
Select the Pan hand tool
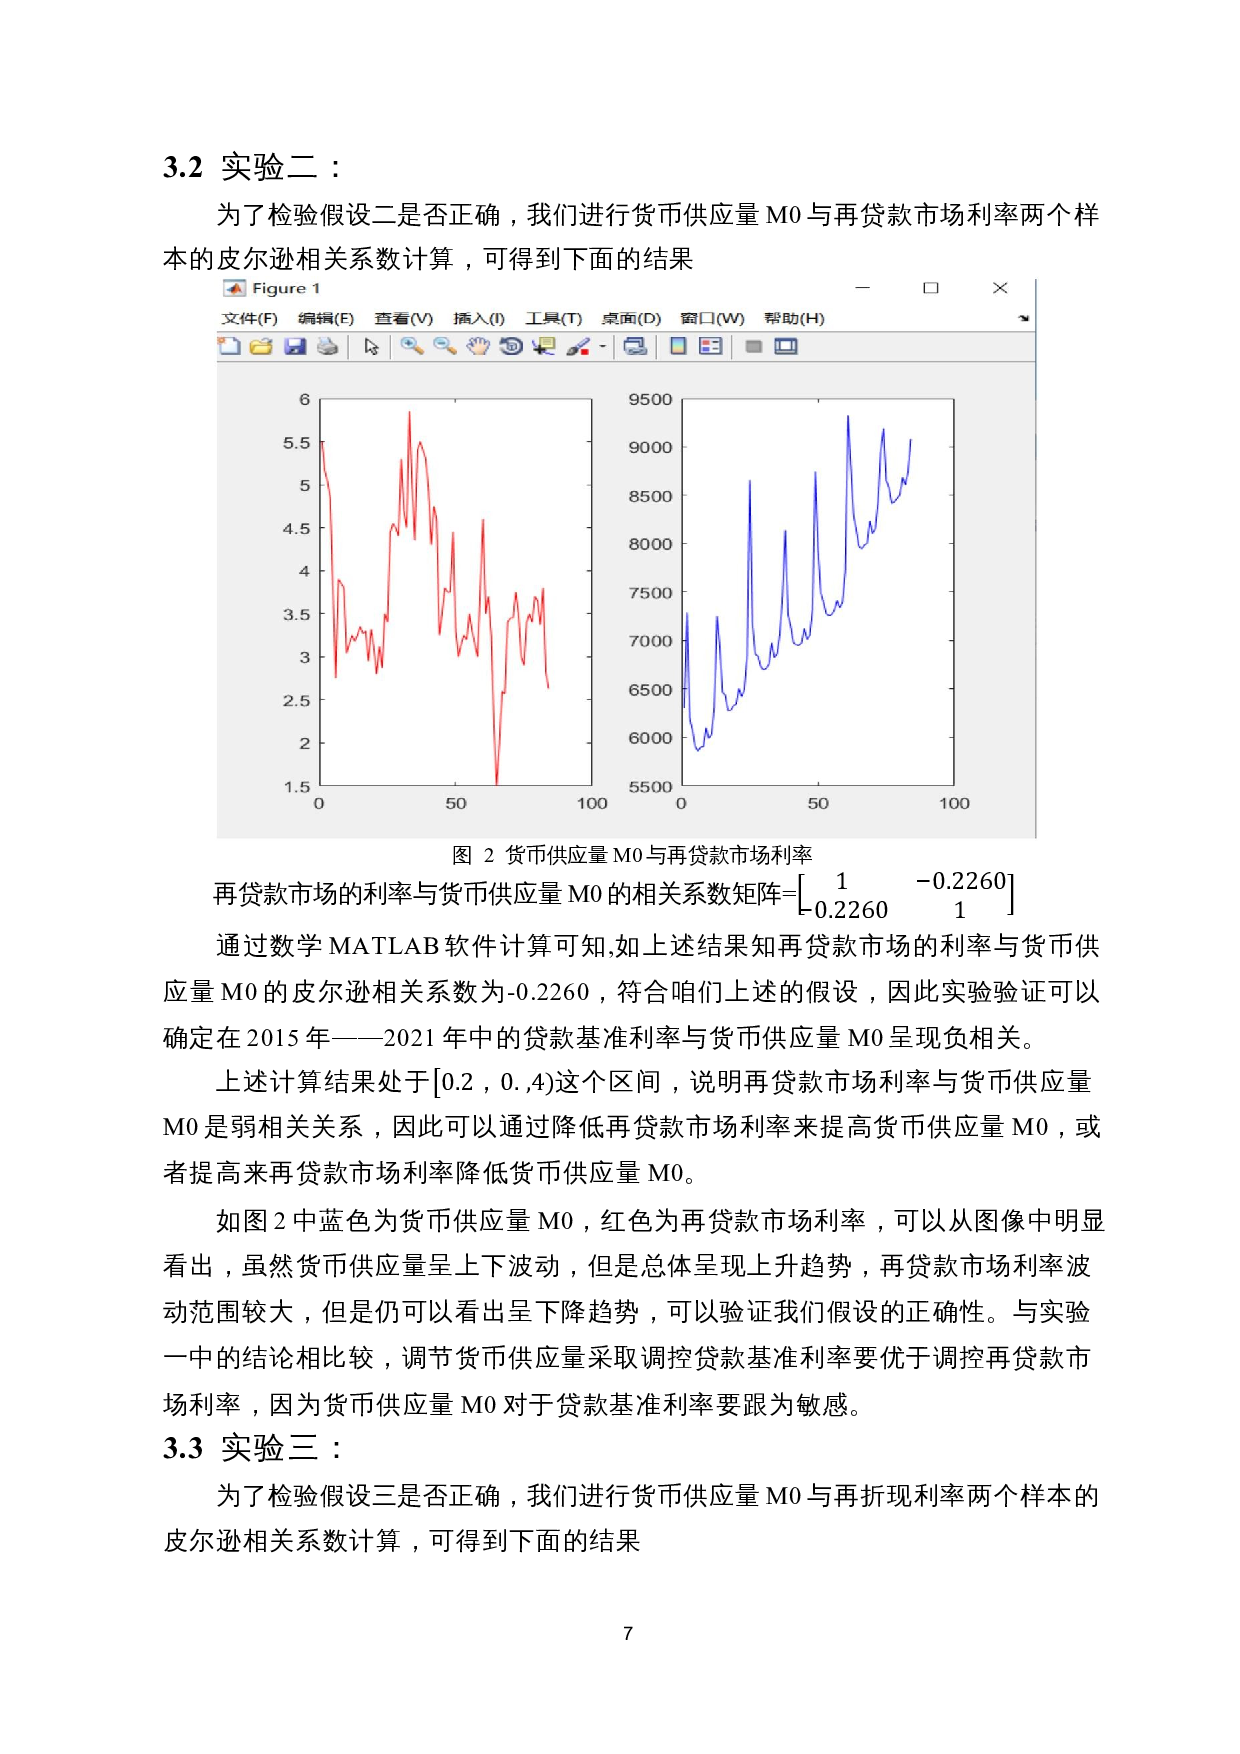478,346
